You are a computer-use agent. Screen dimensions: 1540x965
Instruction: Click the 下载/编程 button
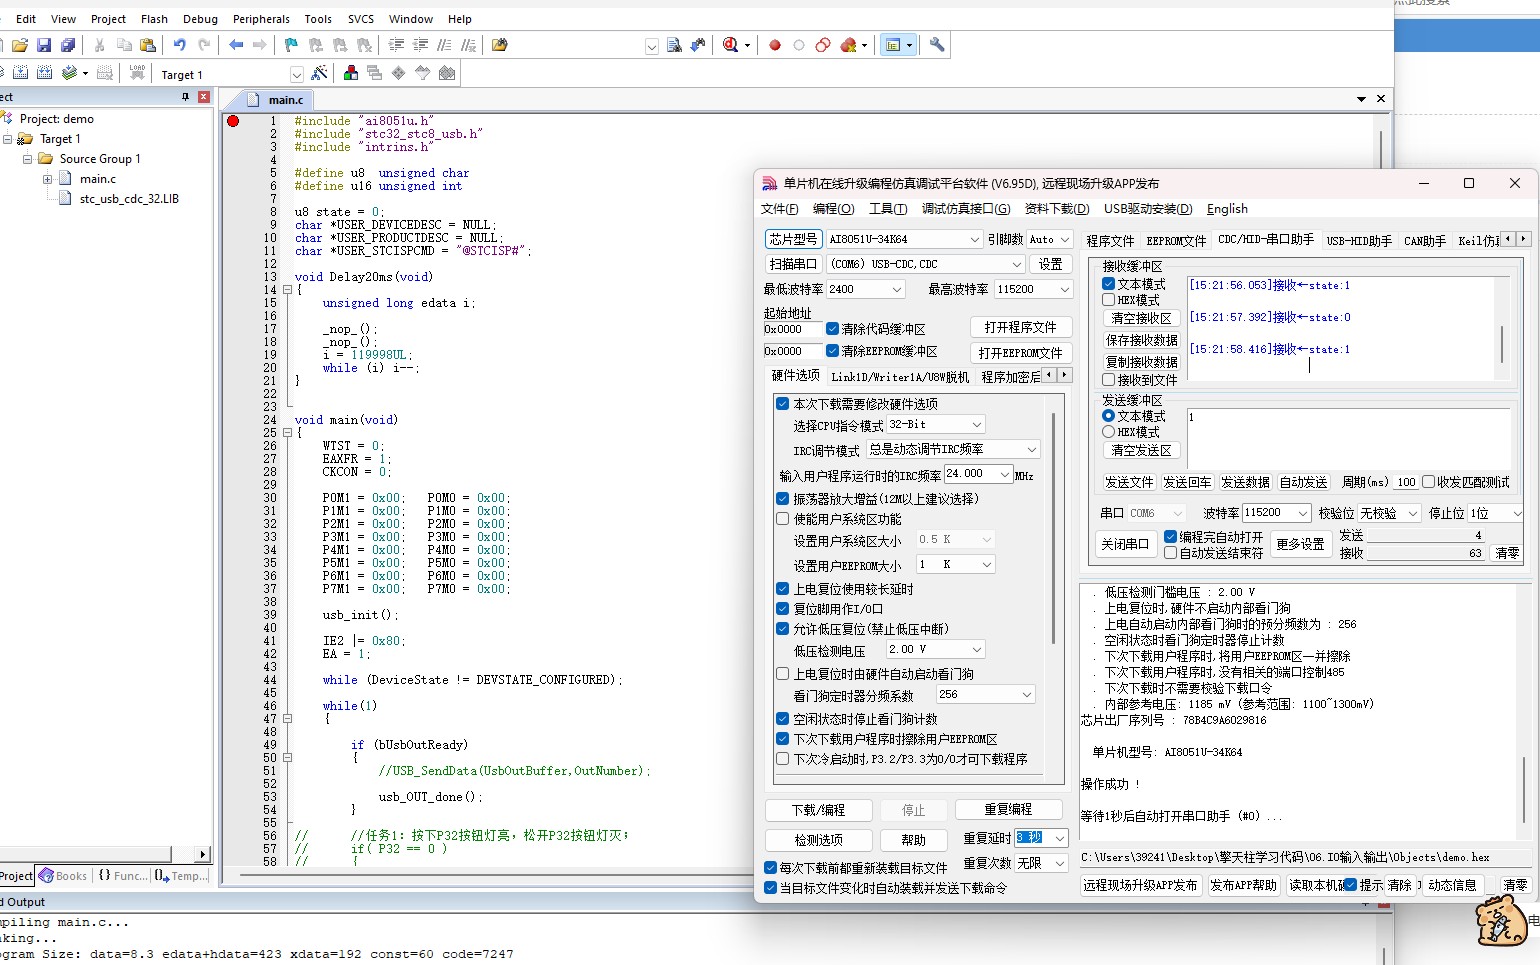coord(818,810)
